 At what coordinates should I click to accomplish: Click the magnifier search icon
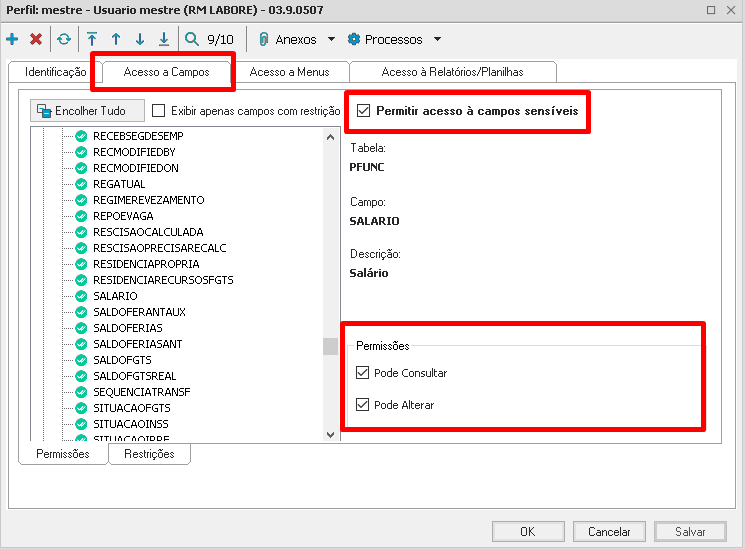(192, 39)
